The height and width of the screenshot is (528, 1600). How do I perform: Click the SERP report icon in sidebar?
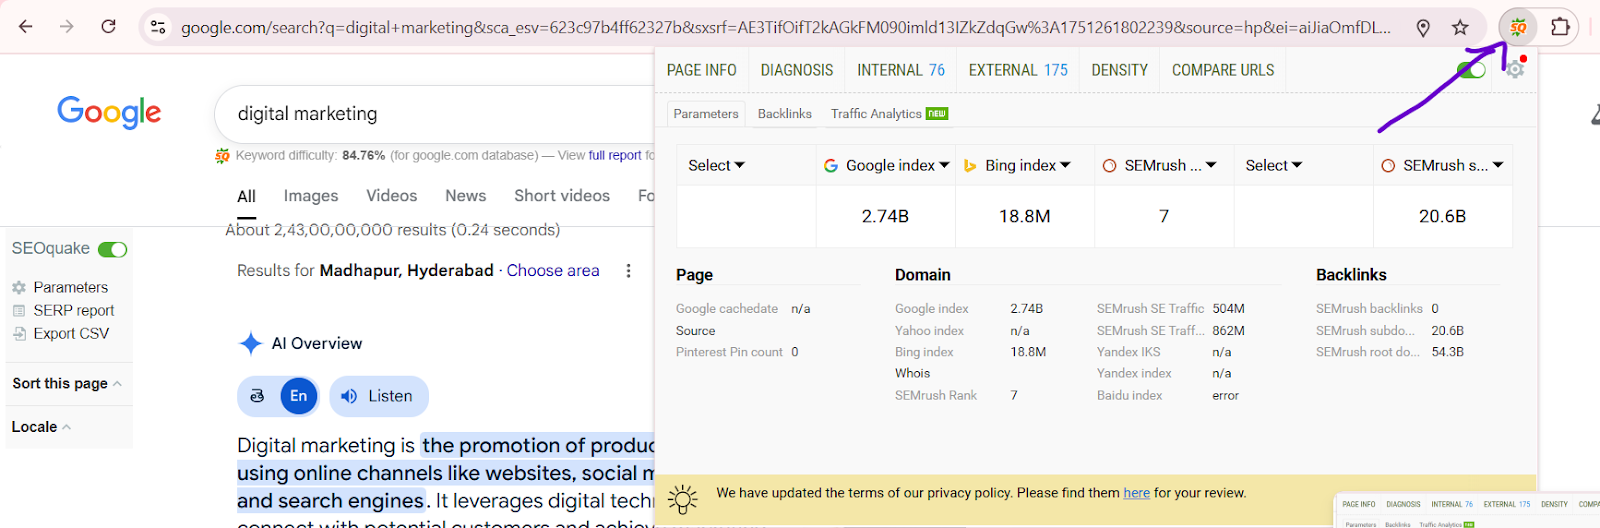click(19, 310)
